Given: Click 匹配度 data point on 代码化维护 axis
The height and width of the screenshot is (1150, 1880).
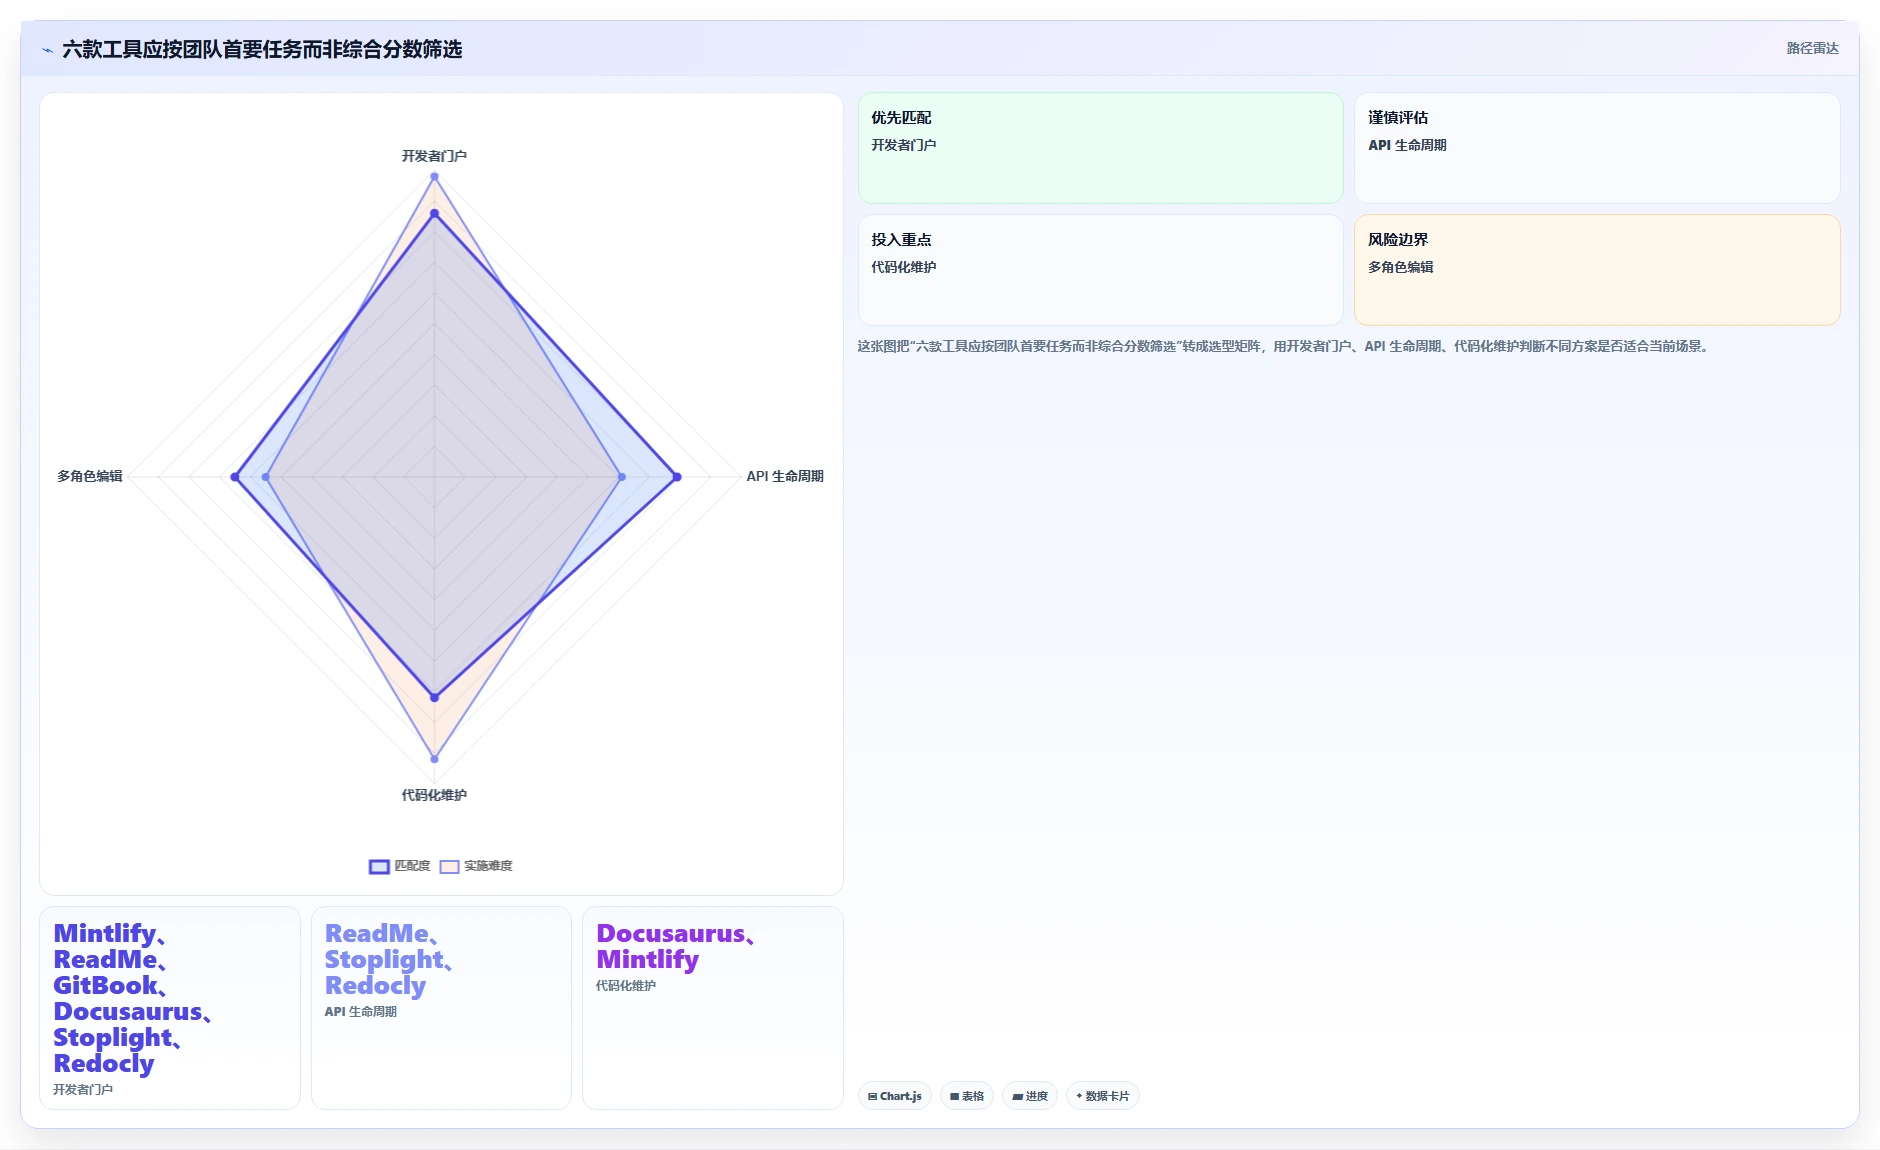Looking at the screenshot, I should tap(434, 697).
